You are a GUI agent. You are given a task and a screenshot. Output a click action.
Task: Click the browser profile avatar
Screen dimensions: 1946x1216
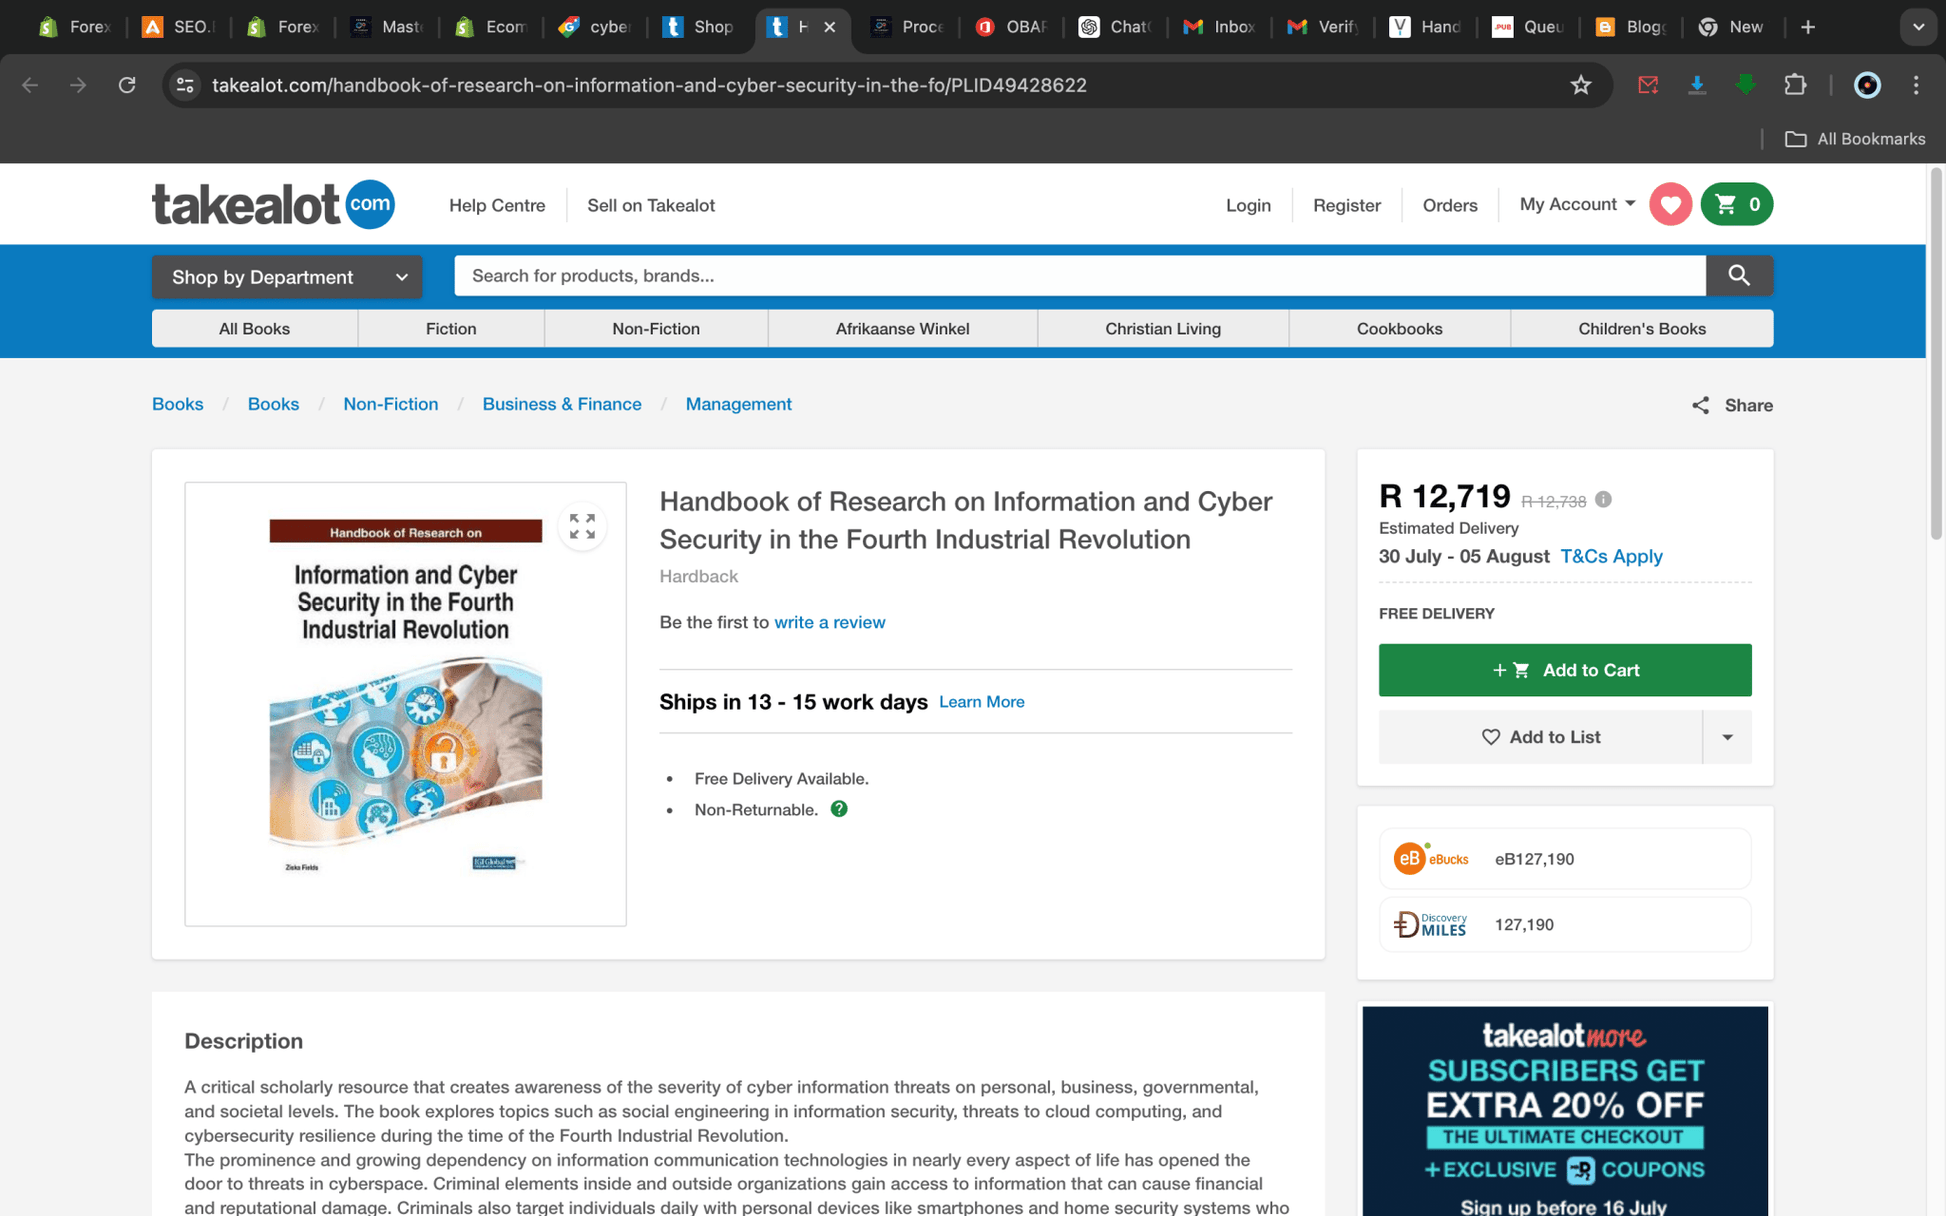(1867, 85)
